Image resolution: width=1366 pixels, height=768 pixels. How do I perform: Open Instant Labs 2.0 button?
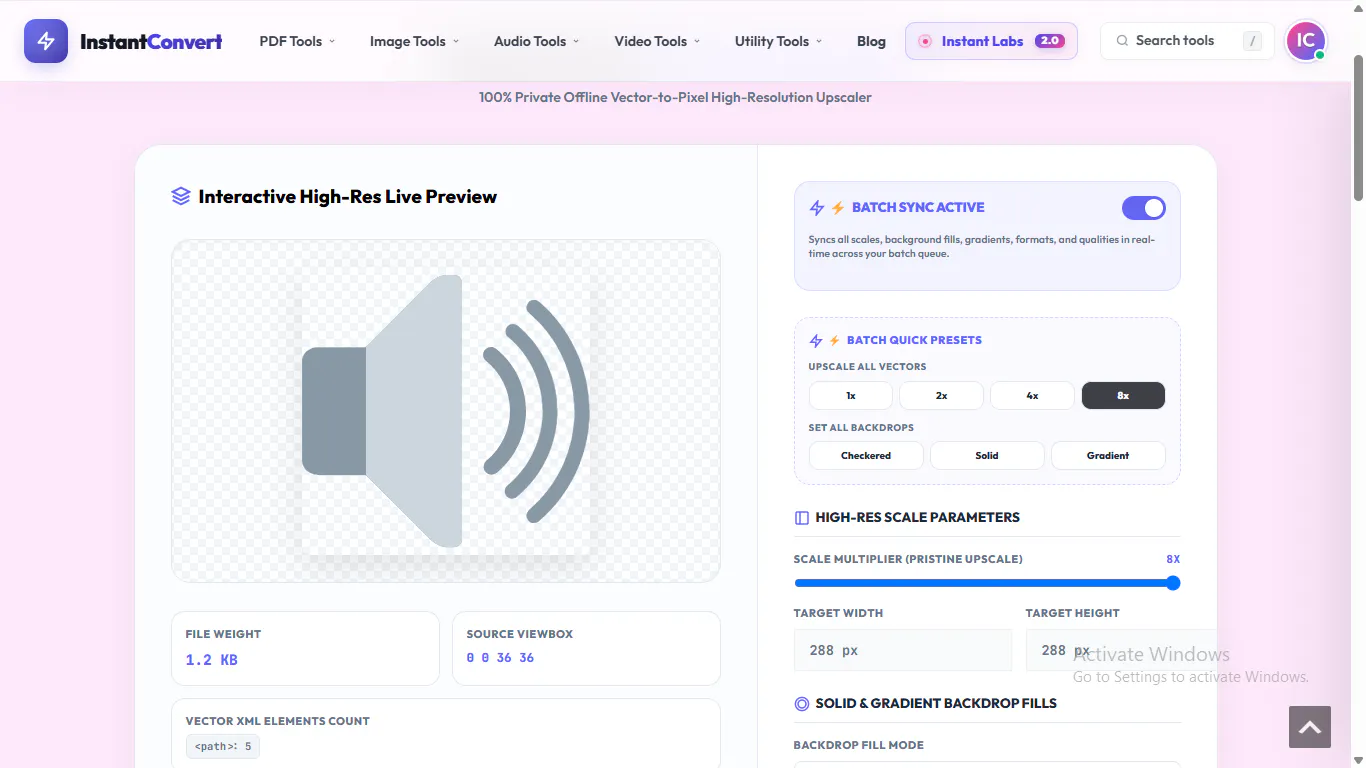991,41
